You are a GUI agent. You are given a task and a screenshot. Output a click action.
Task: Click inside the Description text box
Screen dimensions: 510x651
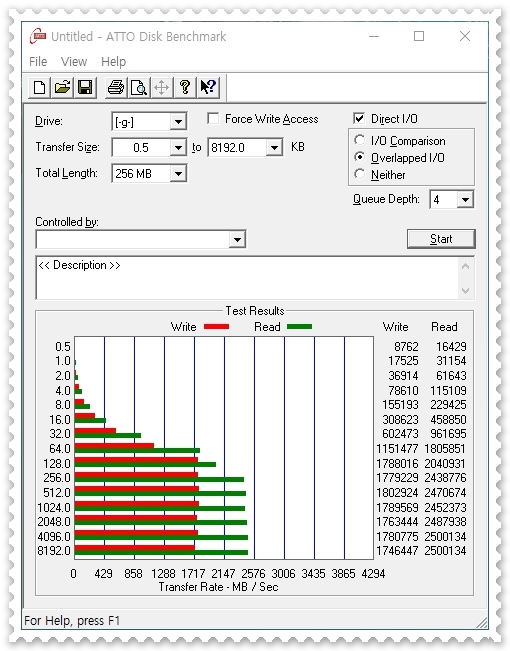[247, 277]
